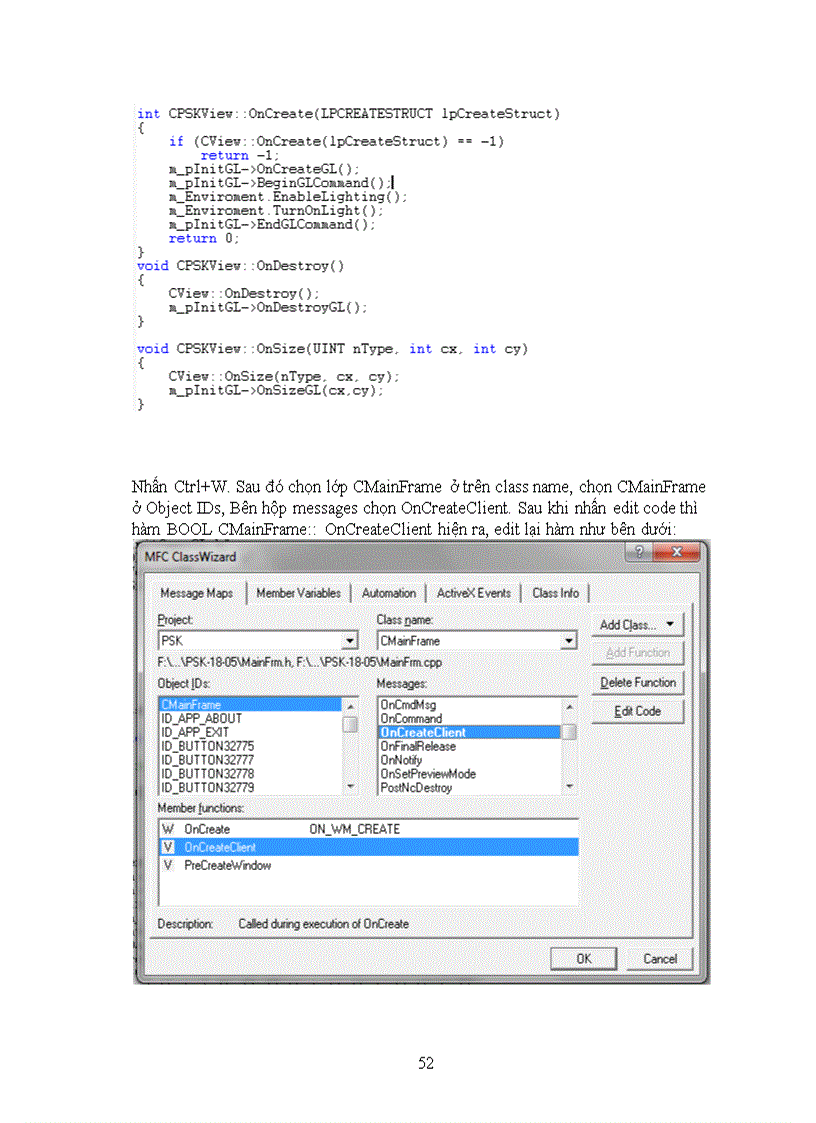Click the help question mark icon
This screenshot has height=1123, width=816.
pyautogui.click(x=638, y=552)
